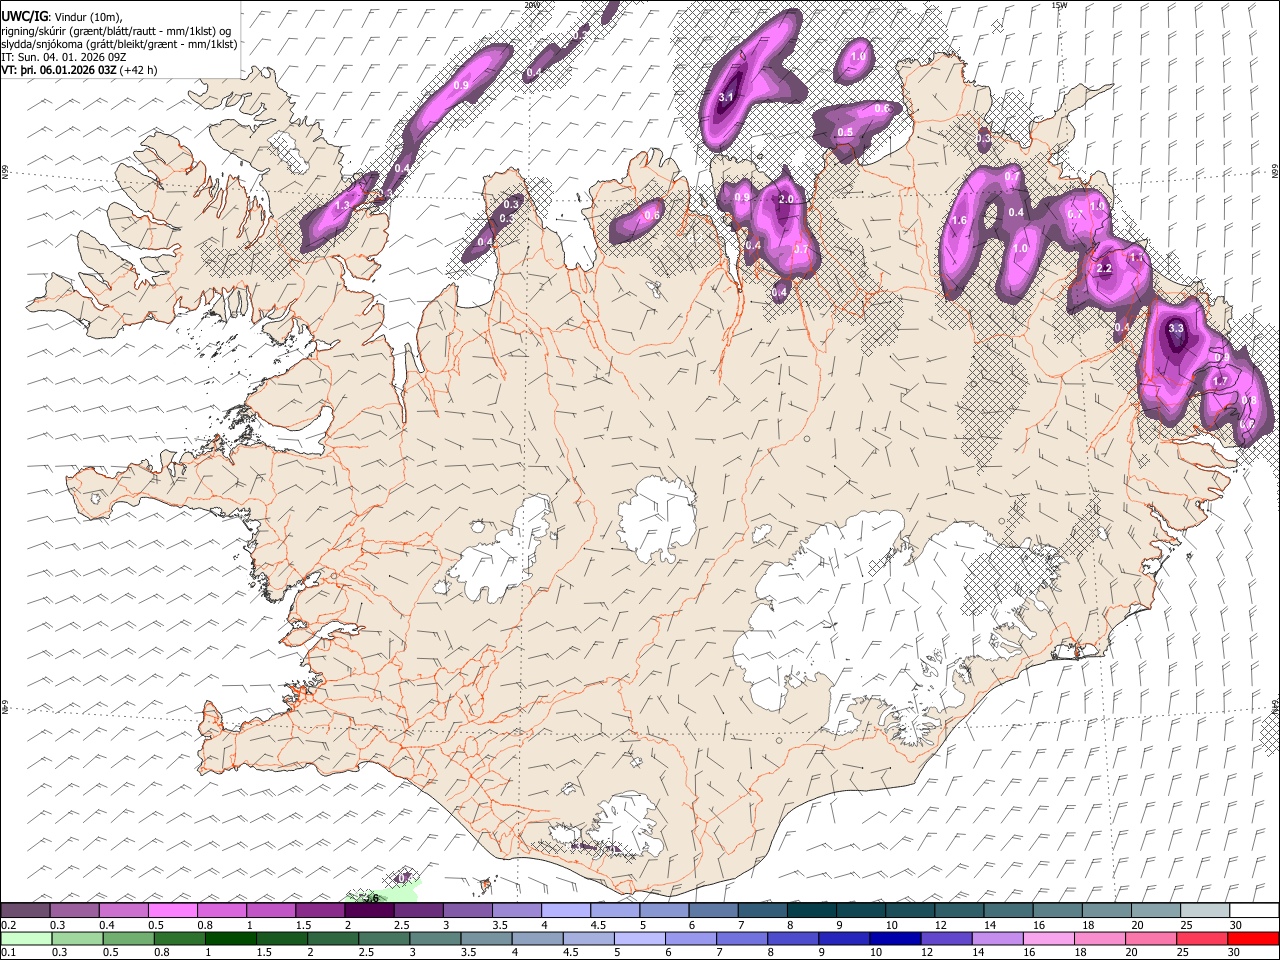Image resolution: width=1280 pixels, height=960 pixels.
Task: Select the lower legend swatch starting at 8
Action: [792, 938]
